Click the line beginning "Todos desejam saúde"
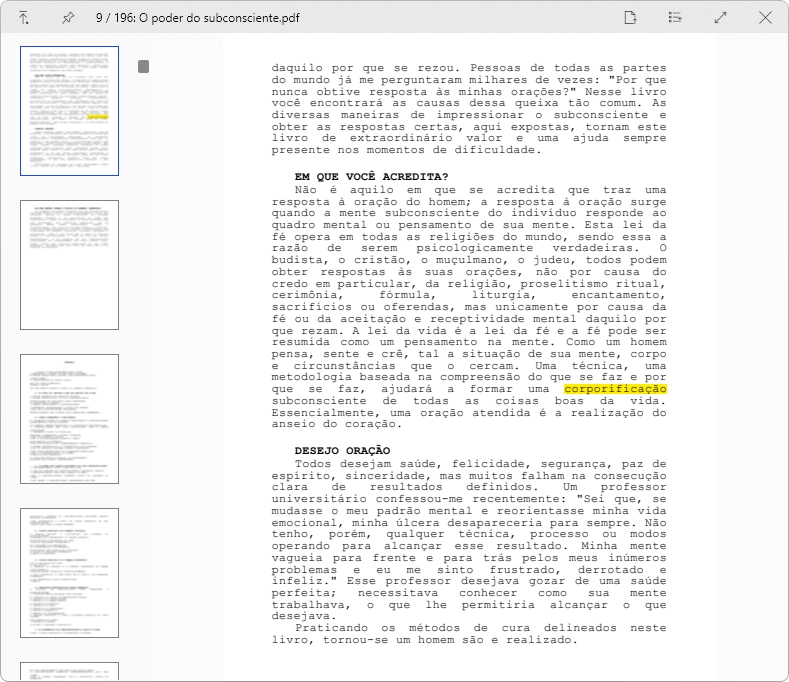The height and width of the screenshot is (682, 789). 481,464
